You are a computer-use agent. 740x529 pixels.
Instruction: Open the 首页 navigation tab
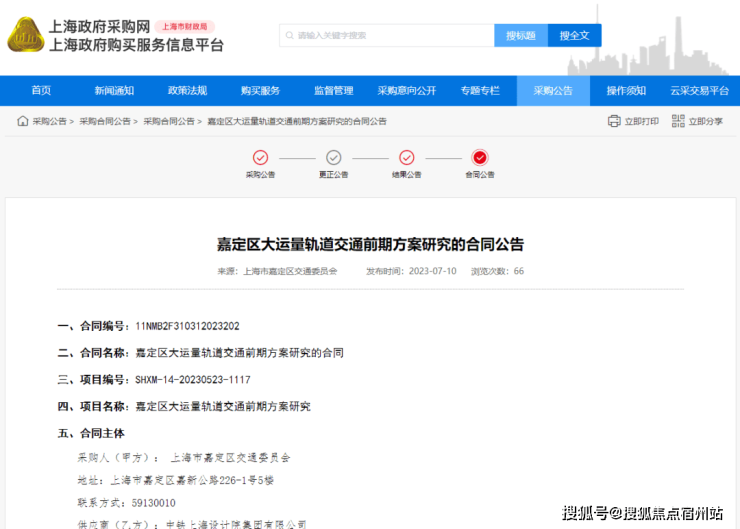(x=41, y=91)
